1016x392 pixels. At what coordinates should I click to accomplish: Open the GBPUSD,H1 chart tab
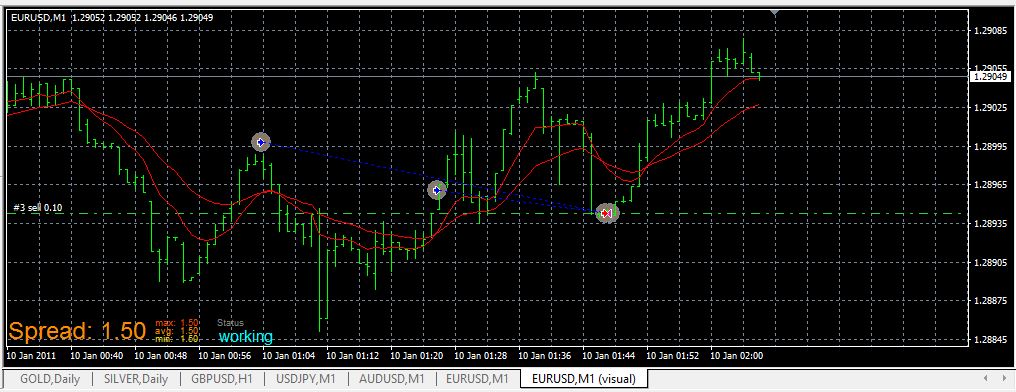[x=222, y=379]
